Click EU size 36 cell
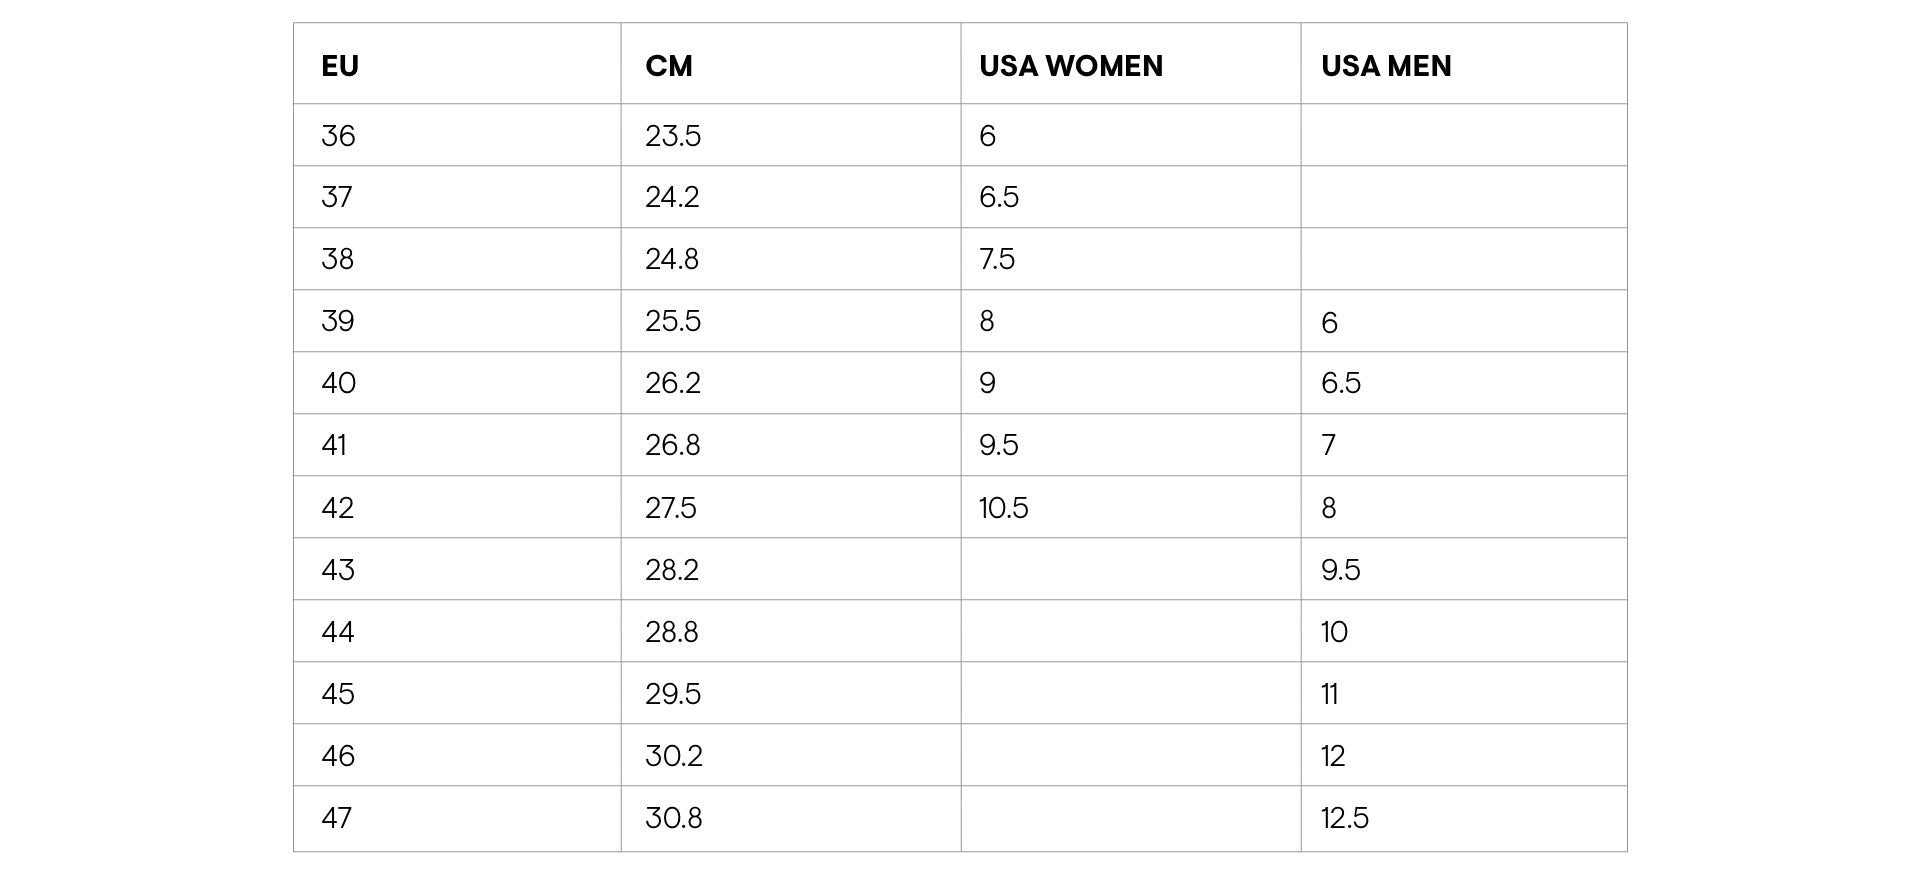This screenshot has height=881, width=1920. pos(338,136)
